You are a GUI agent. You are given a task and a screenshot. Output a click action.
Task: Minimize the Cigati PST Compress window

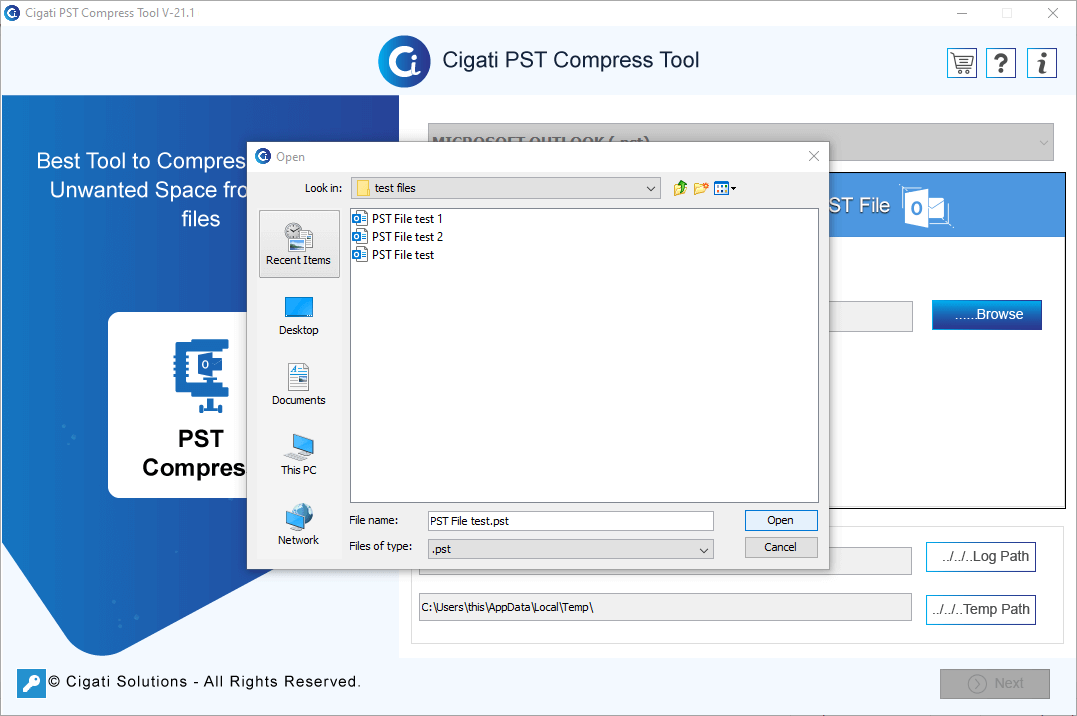[962, 13]
